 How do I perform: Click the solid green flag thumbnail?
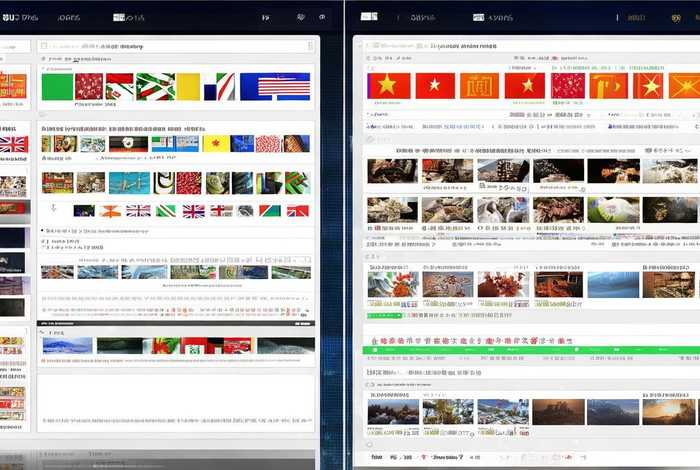[x=57, y=87]
